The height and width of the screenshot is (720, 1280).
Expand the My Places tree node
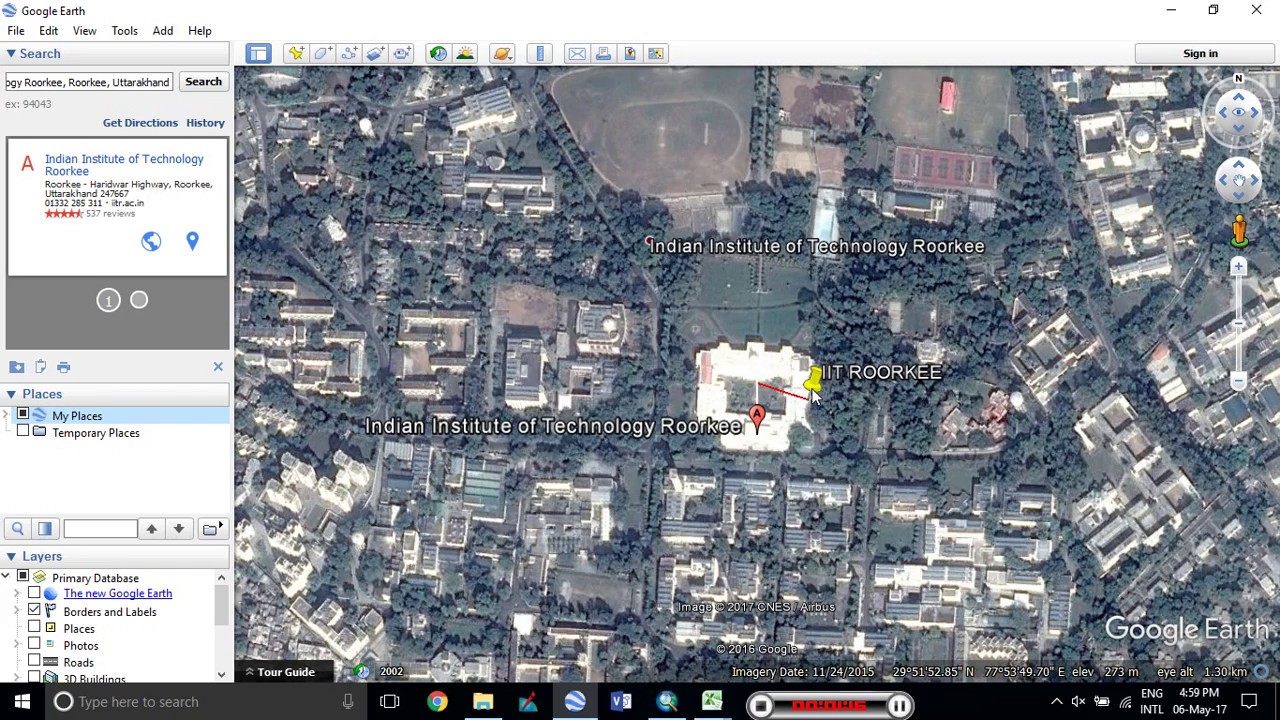(x=7, y=415)
